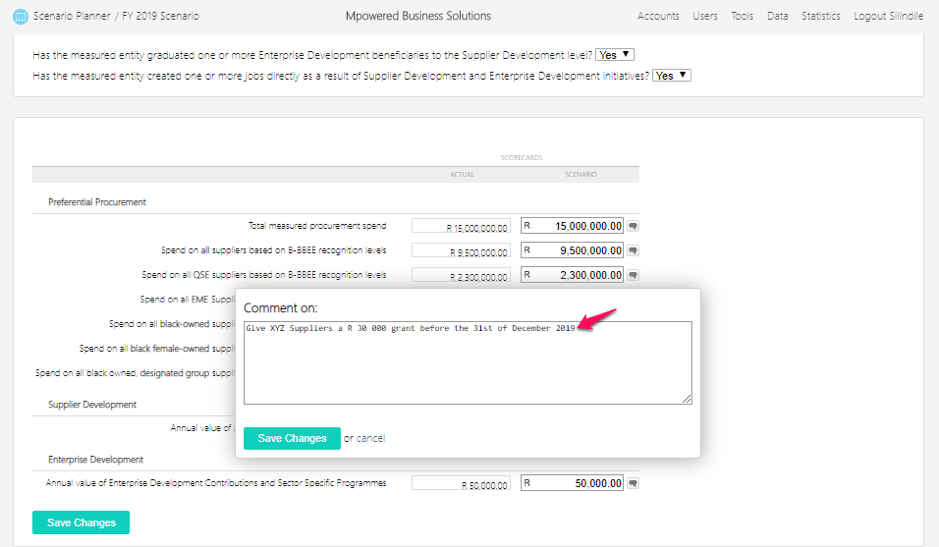939x547 pixels.
Task: Click 'Spend on all black-owned' row label
Action: coord(172,324)
